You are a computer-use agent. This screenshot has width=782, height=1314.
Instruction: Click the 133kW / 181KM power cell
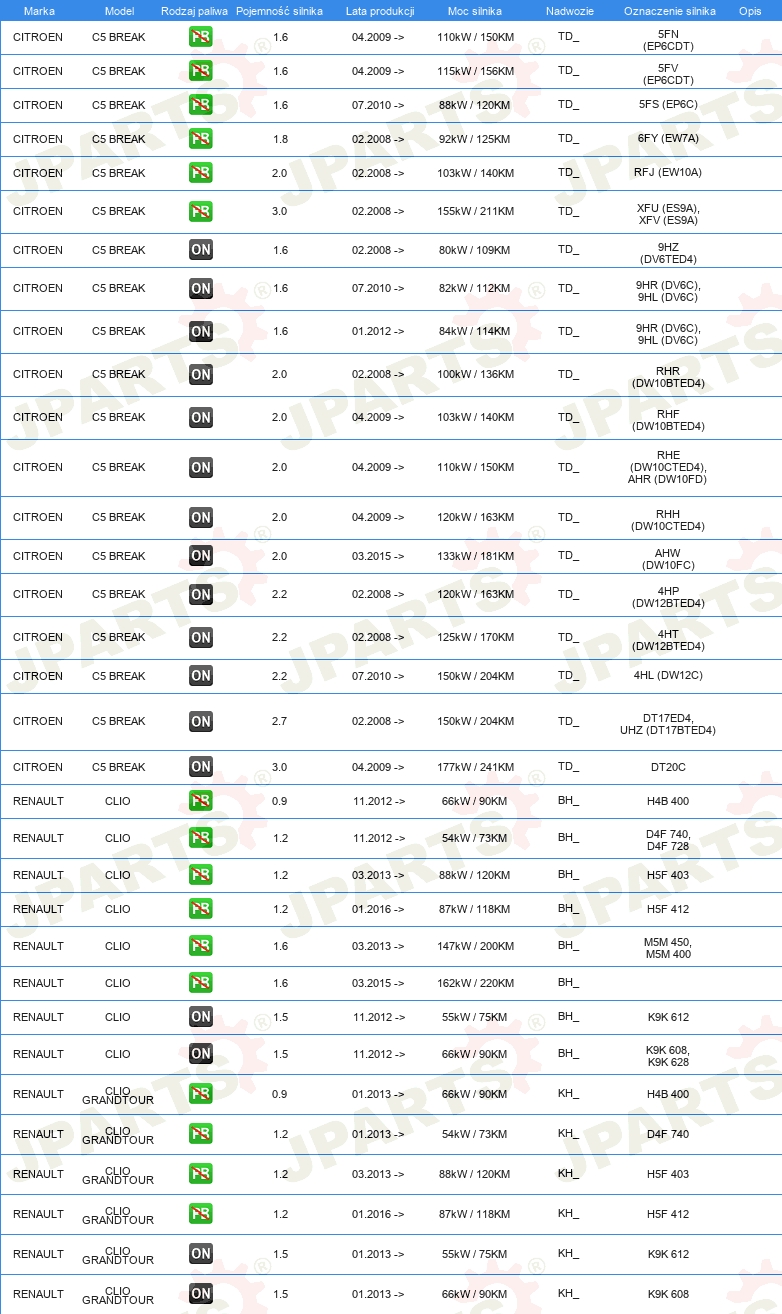pos(475,556)
